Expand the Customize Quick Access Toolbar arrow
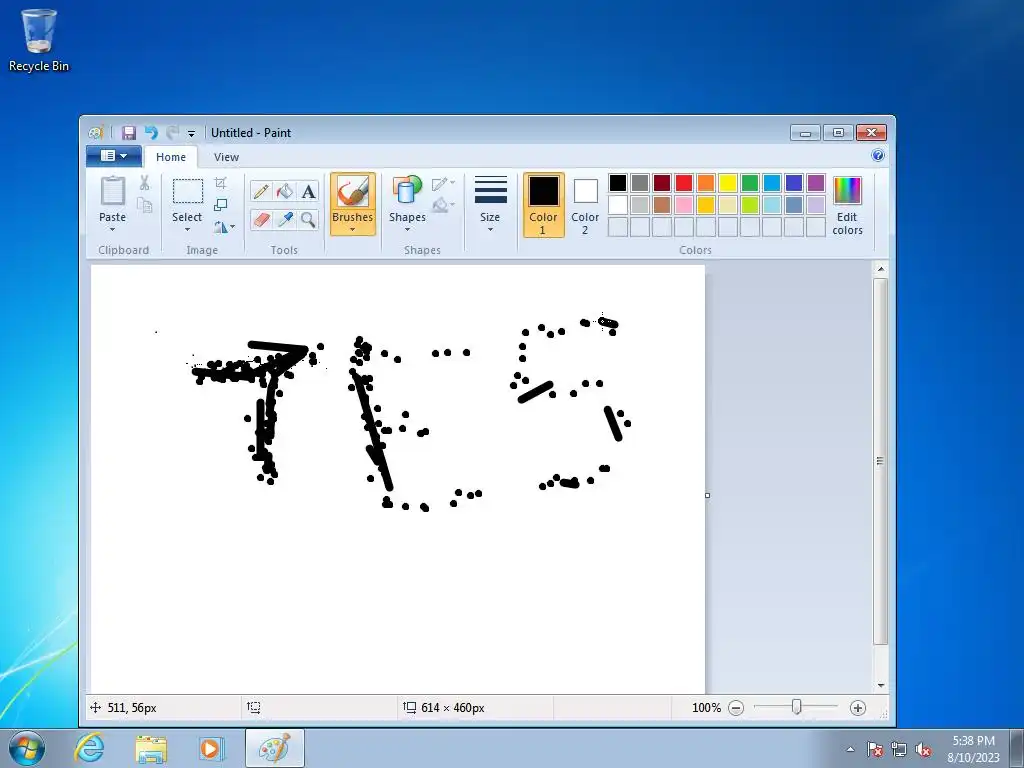This screenshot has height=768, width=1024. pyautogui.click(x=191, y=133)
